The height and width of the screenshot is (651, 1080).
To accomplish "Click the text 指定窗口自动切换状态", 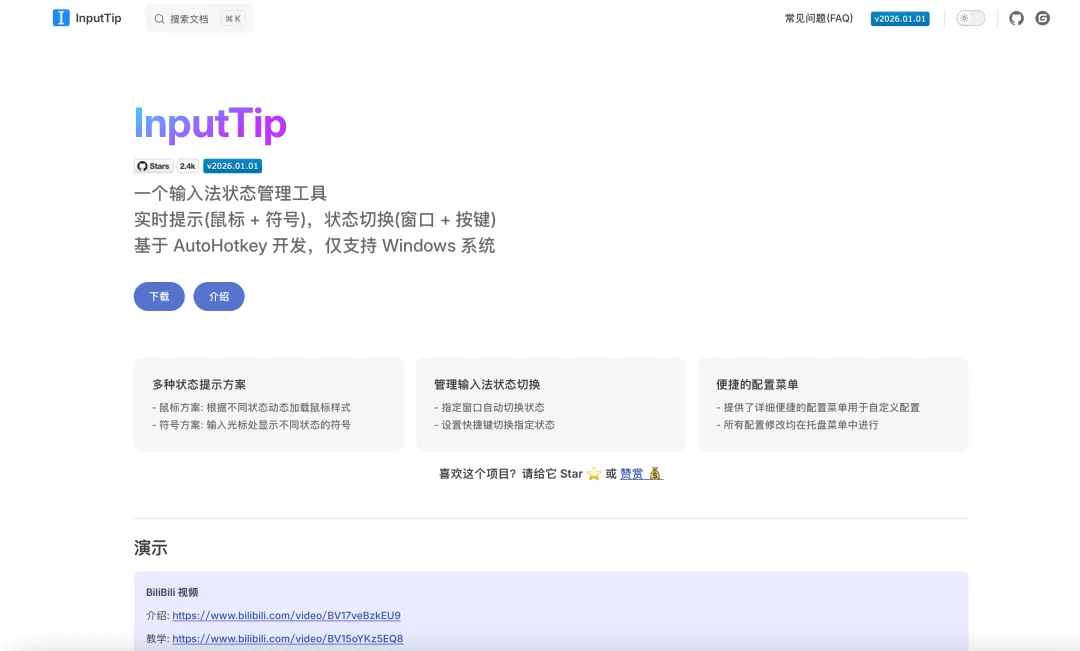I will tap(492, 407).
